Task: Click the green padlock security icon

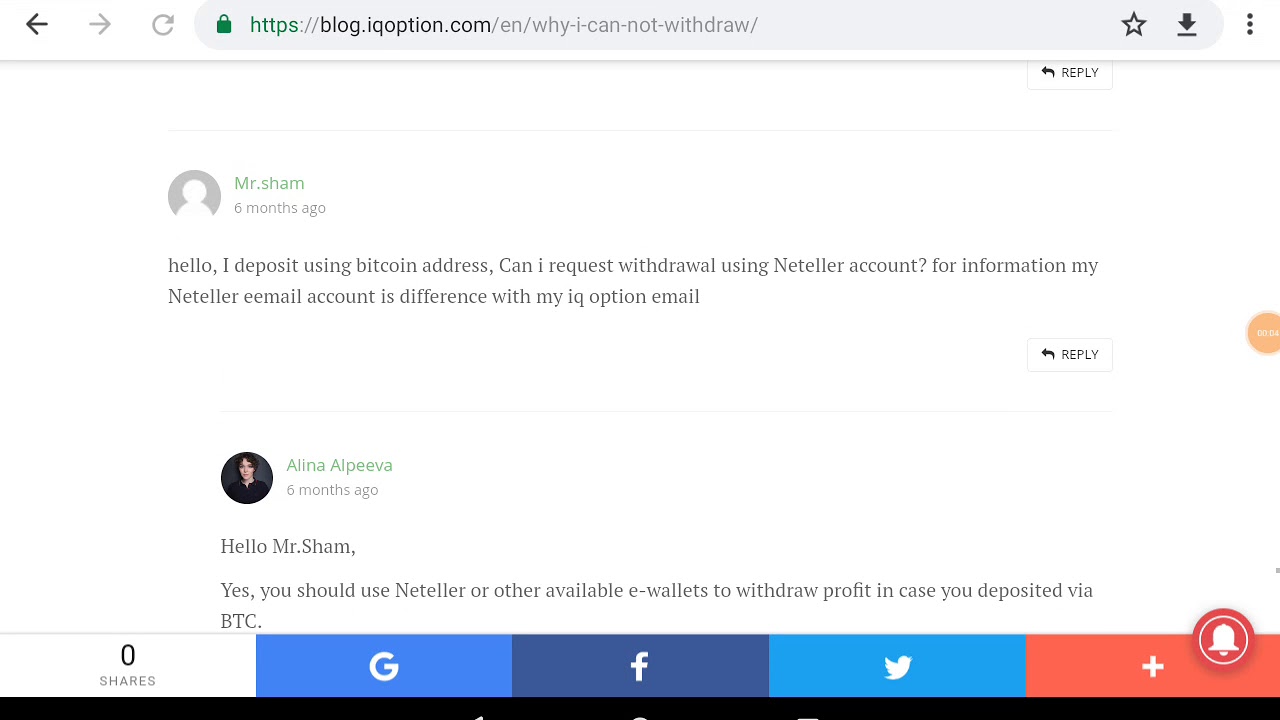Action: pyautogui.click(x=224, y=25)
